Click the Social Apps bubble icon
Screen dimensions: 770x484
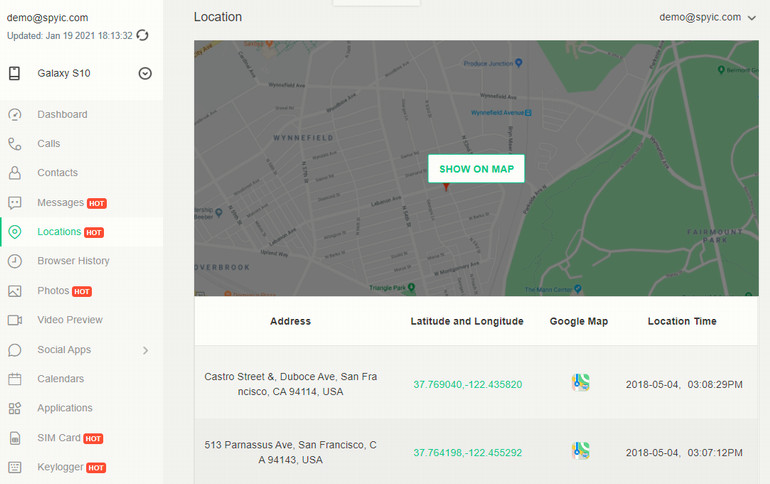point(15,350)
